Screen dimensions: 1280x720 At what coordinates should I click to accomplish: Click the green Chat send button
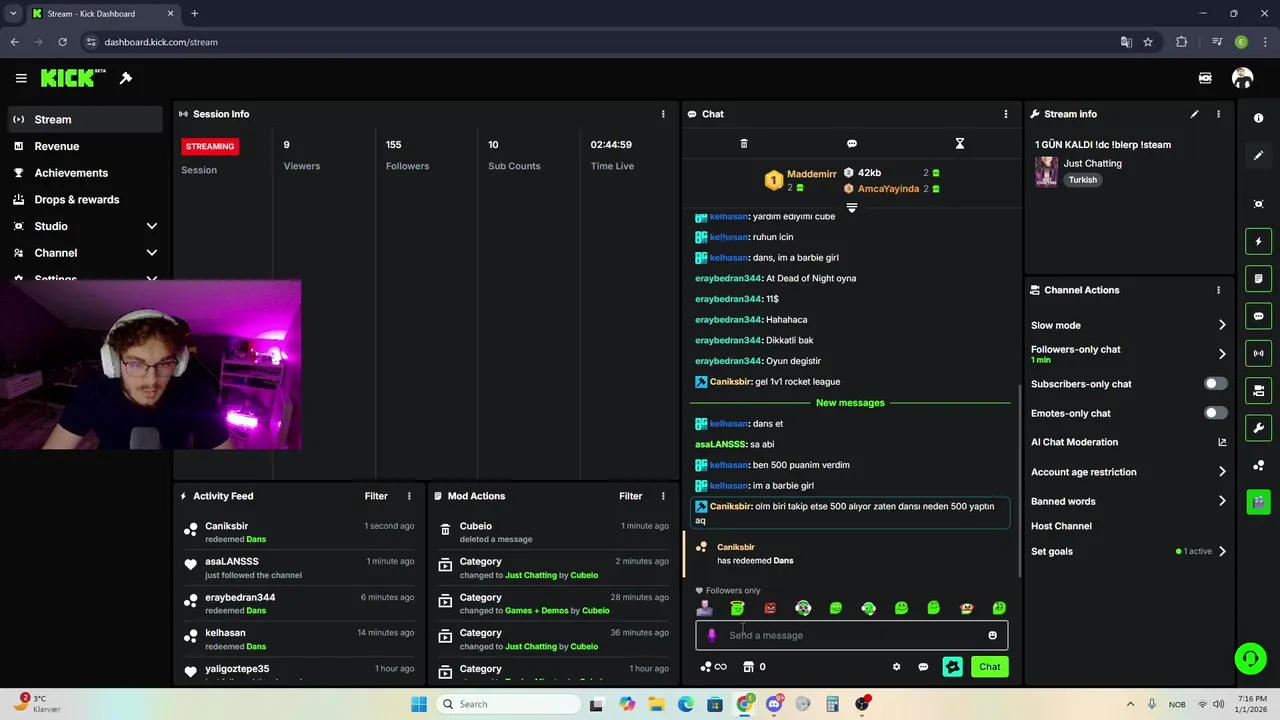click(989, 667)
